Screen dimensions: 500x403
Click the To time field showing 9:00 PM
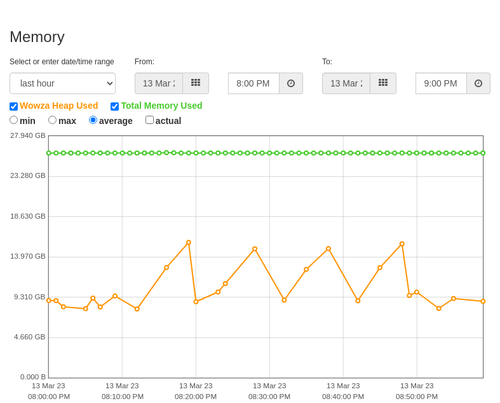point(441,83)
